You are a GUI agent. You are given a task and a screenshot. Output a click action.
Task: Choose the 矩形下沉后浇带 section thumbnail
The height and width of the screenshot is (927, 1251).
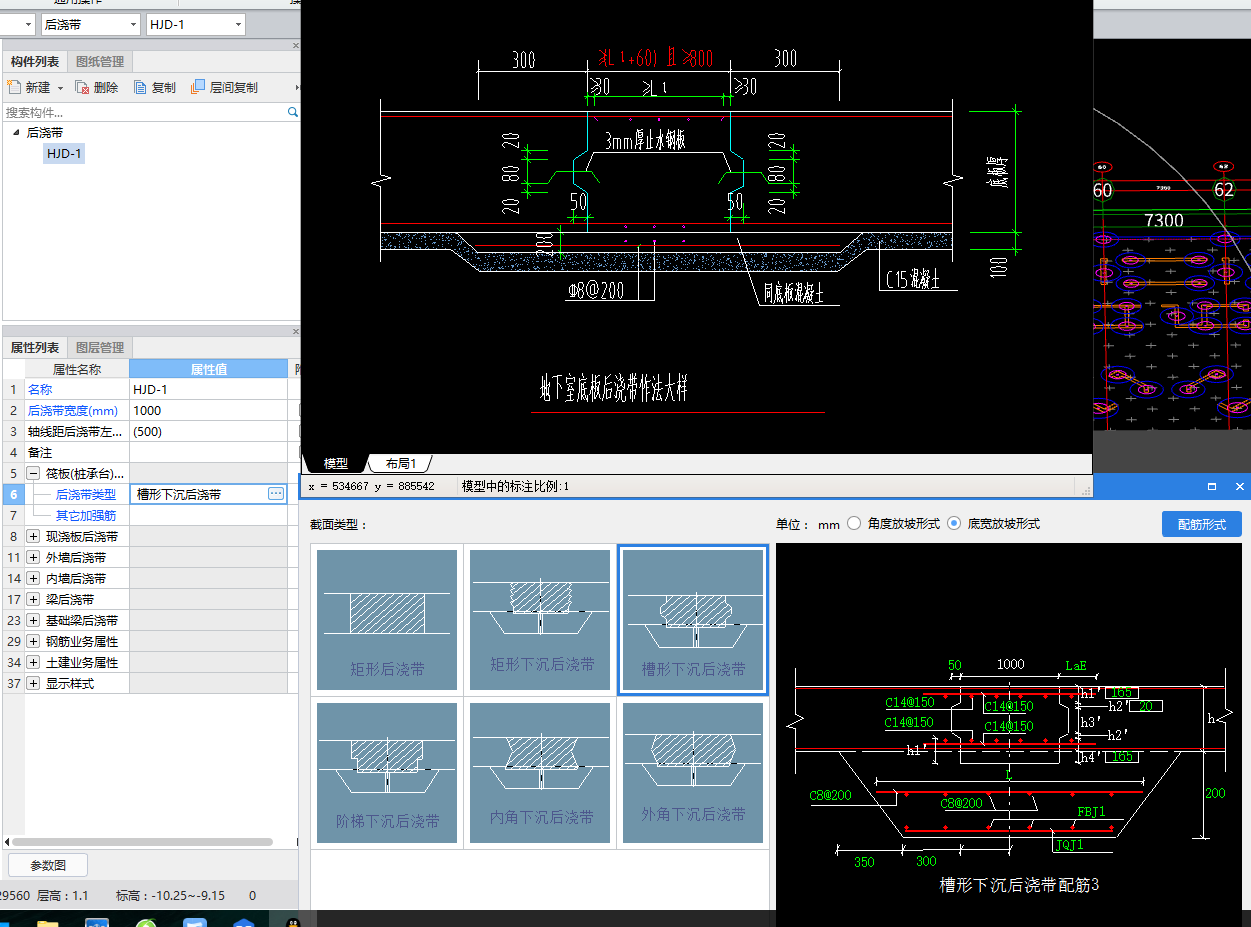pyautogui.click(x=540, y=620)
